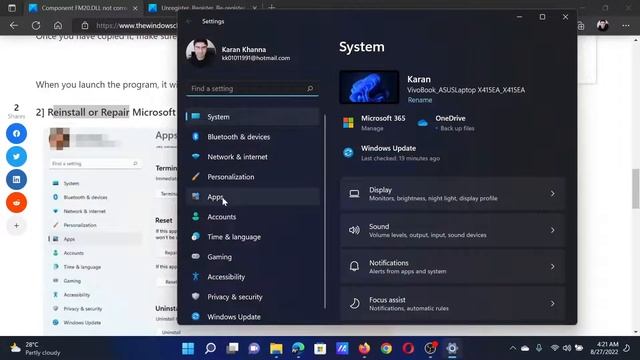This screenshot has width=640, height=360.
Task: Expand the Display settings chevron
Action: click(x=552, y=194)
